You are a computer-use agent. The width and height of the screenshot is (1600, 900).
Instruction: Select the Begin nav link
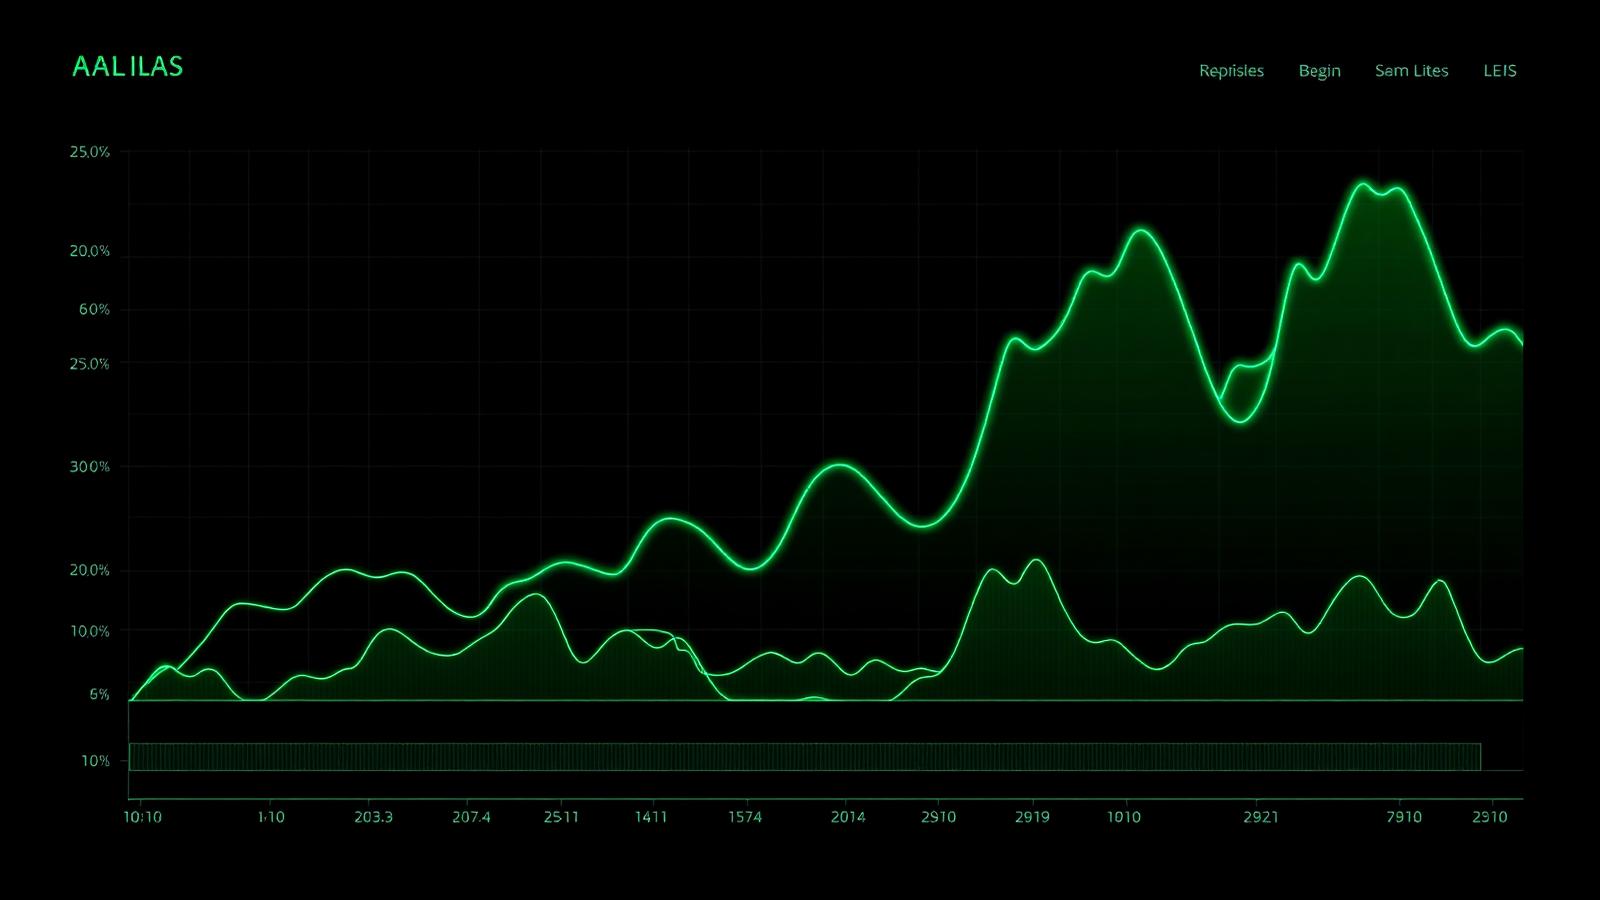[x=1319, y=71]
